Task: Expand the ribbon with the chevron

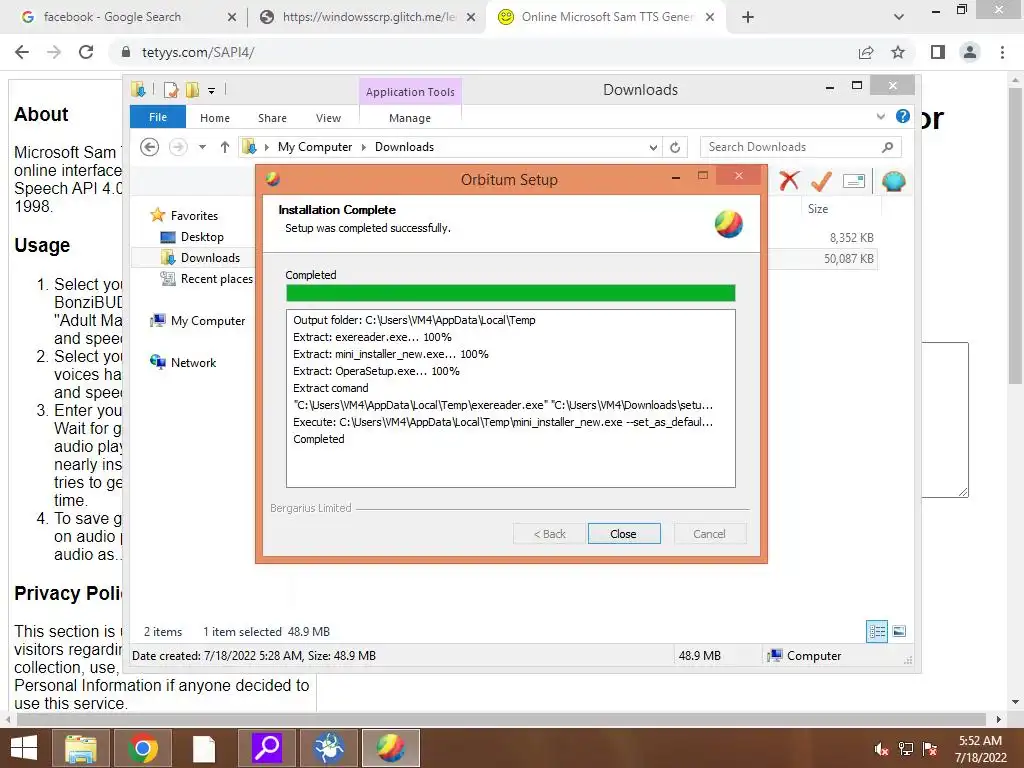Action: (881, 116)
